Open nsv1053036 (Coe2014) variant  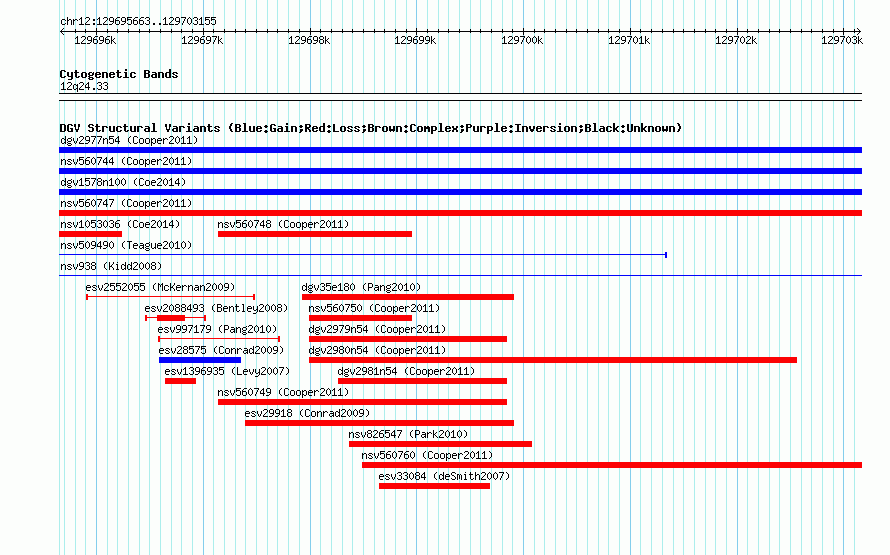[120, 224]
